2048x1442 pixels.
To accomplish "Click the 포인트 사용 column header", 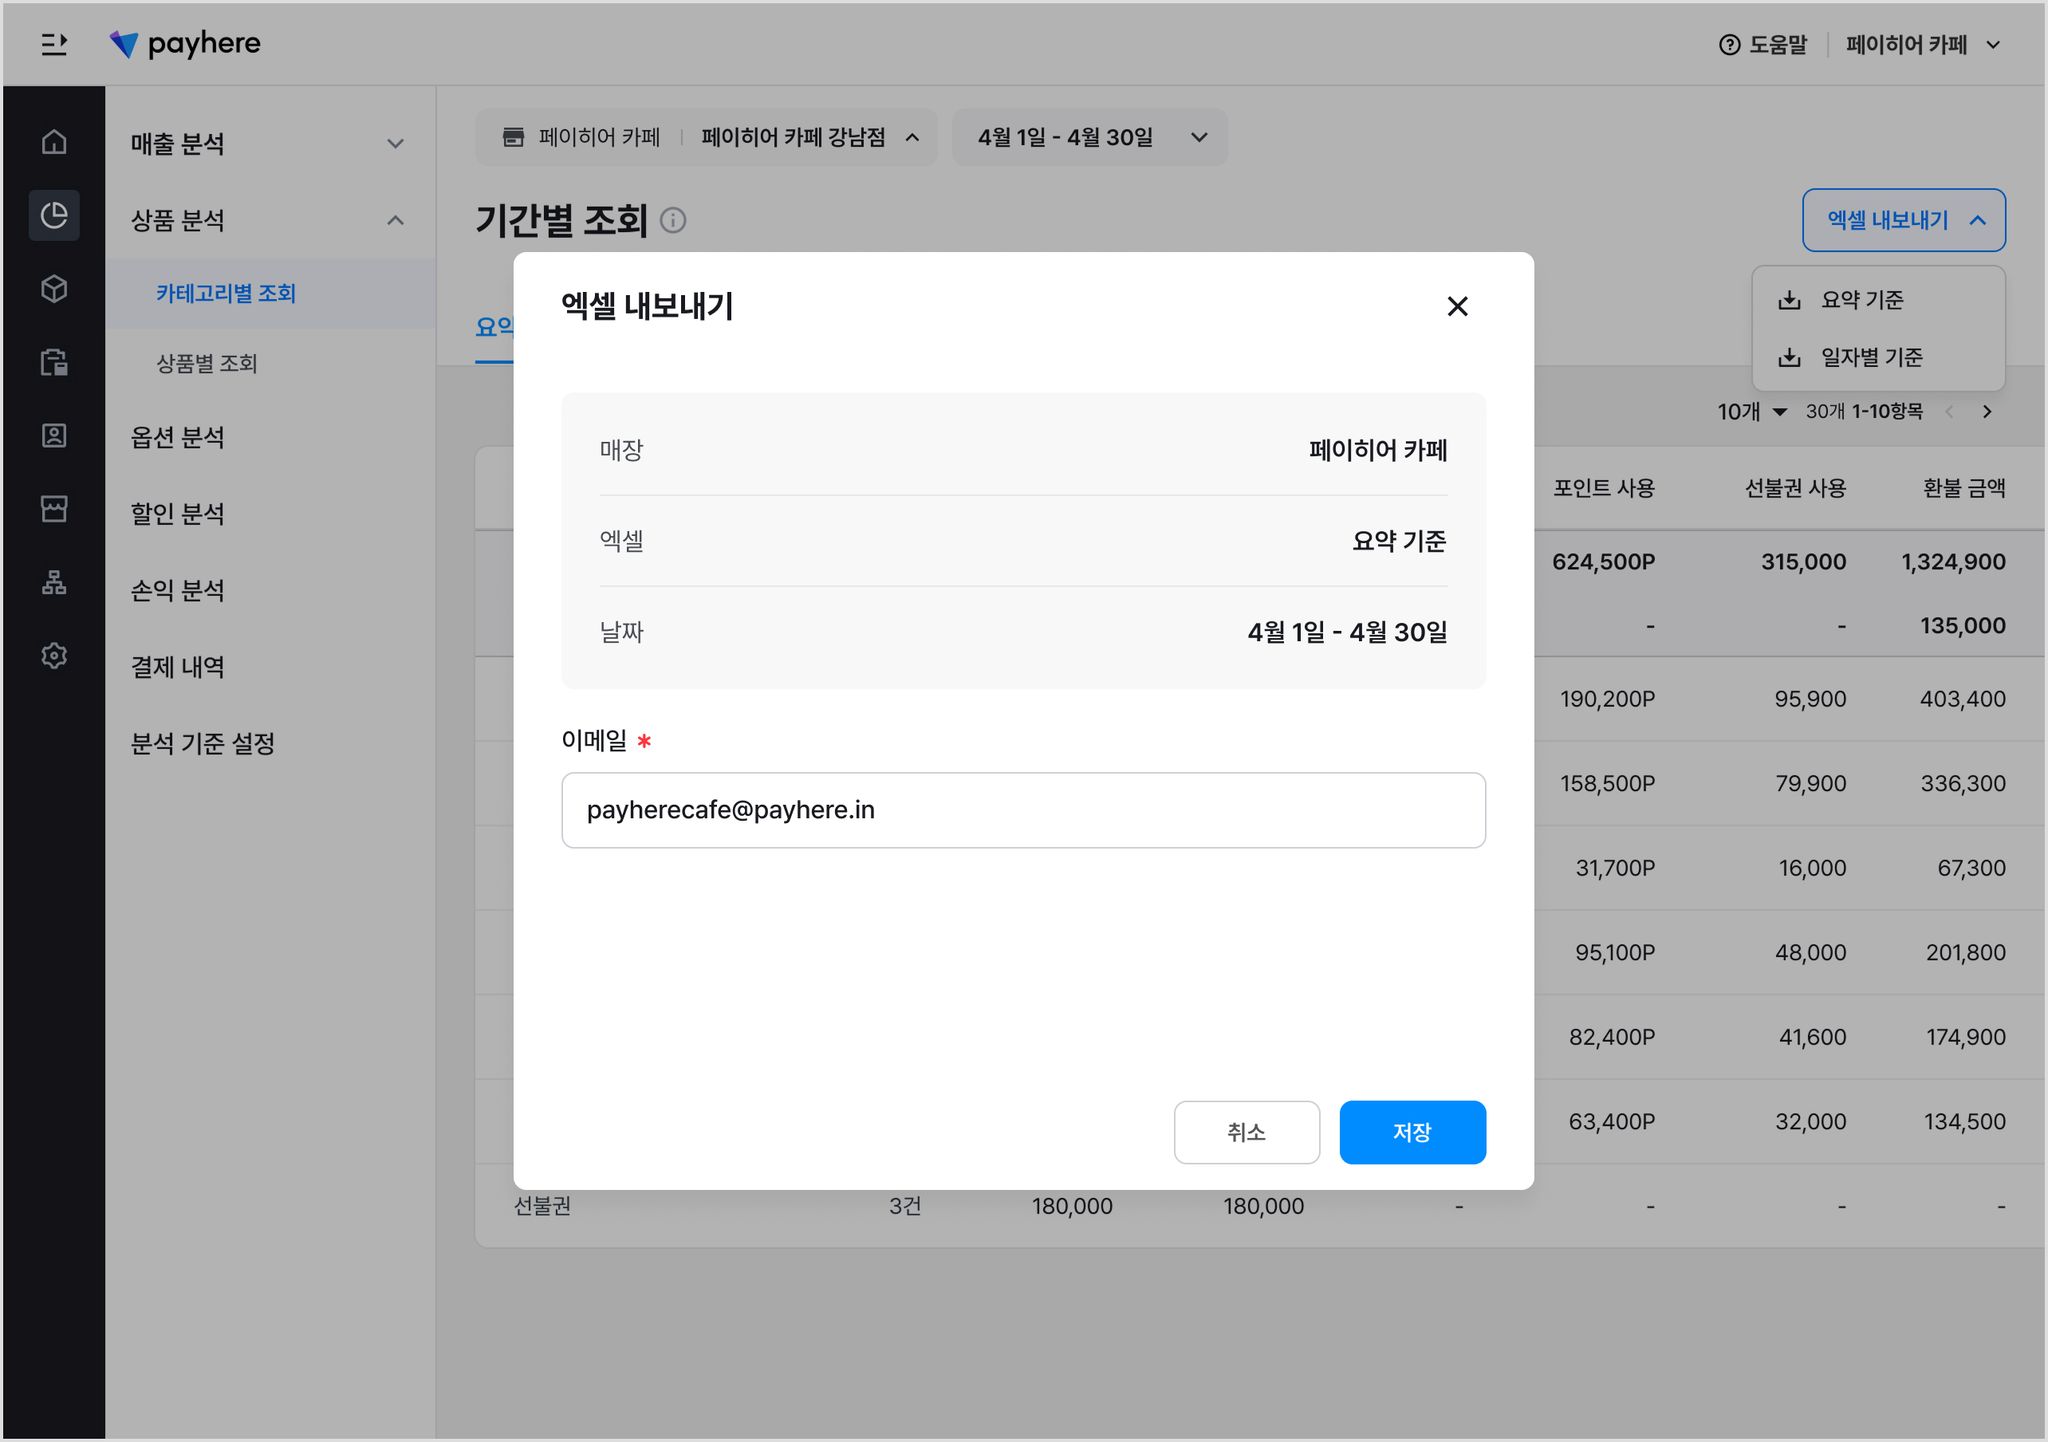I will coord(1604,488).
